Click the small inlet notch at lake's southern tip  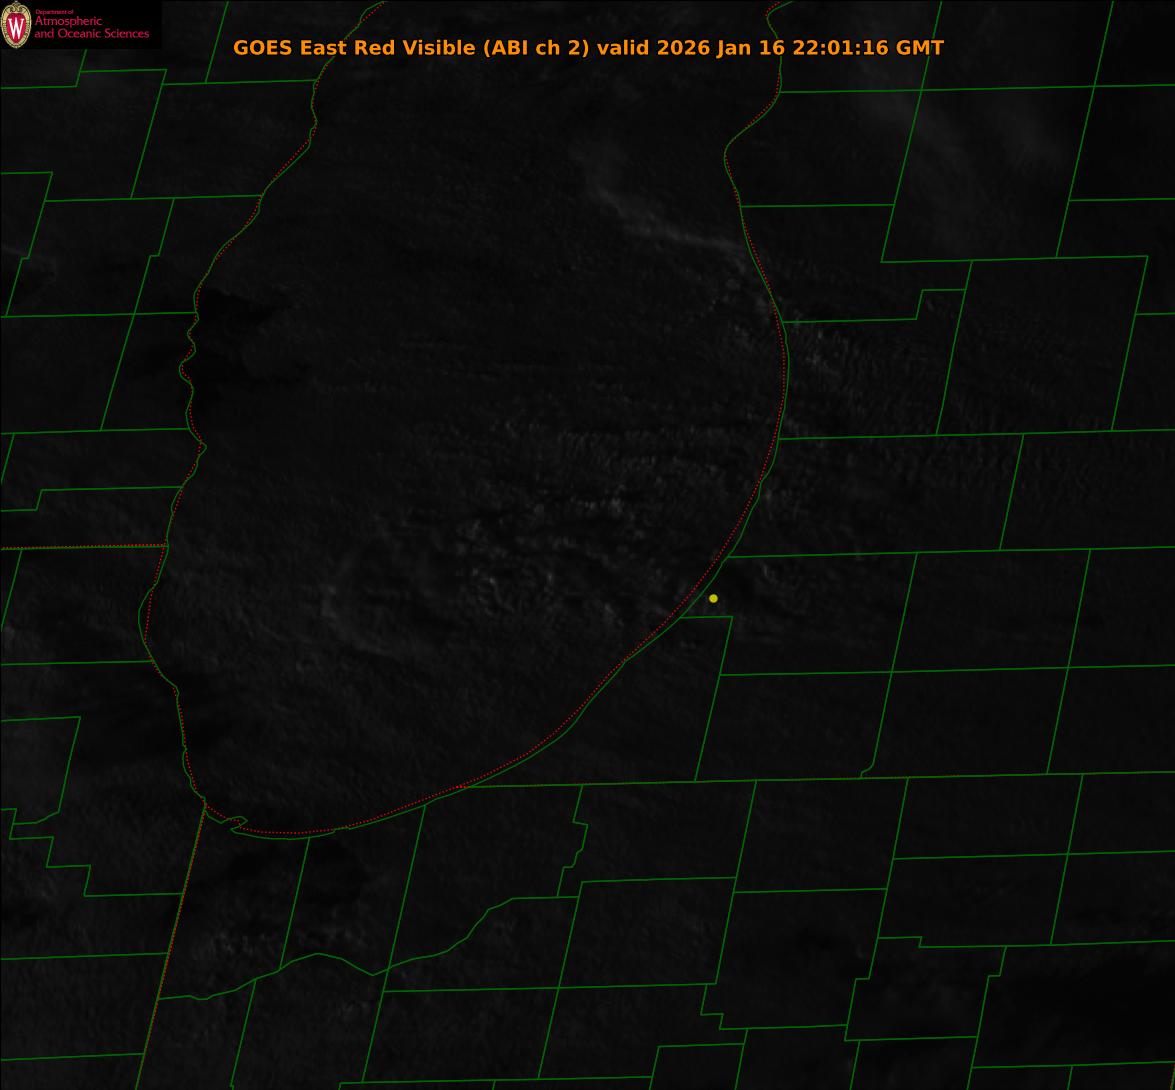tap(237, 823)
